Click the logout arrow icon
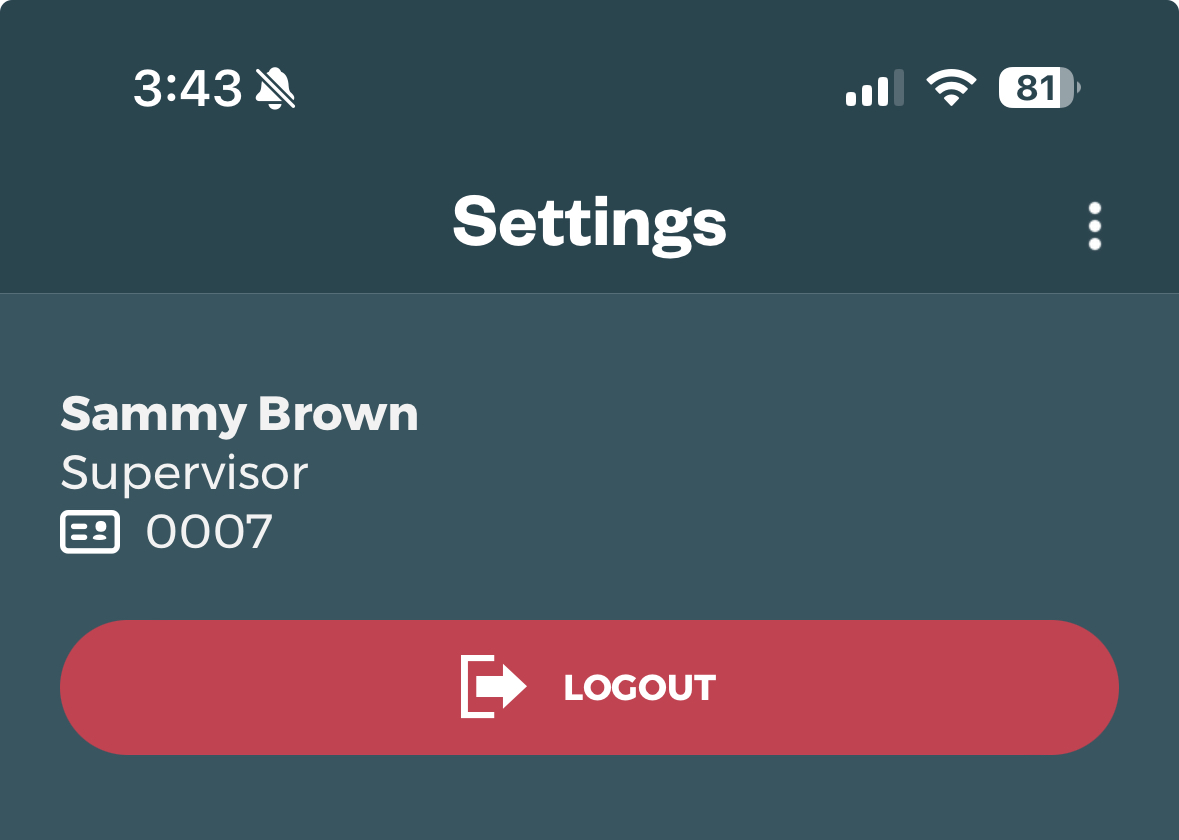This screenshot has width=1179, height=840. click(493, 687)
